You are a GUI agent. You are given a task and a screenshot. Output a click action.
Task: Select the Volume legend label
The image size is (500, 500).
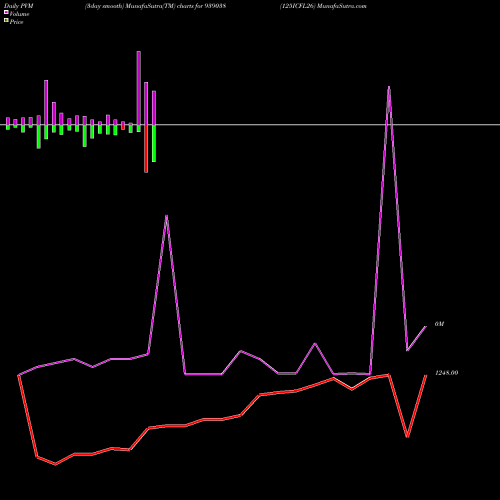(19, 14)
